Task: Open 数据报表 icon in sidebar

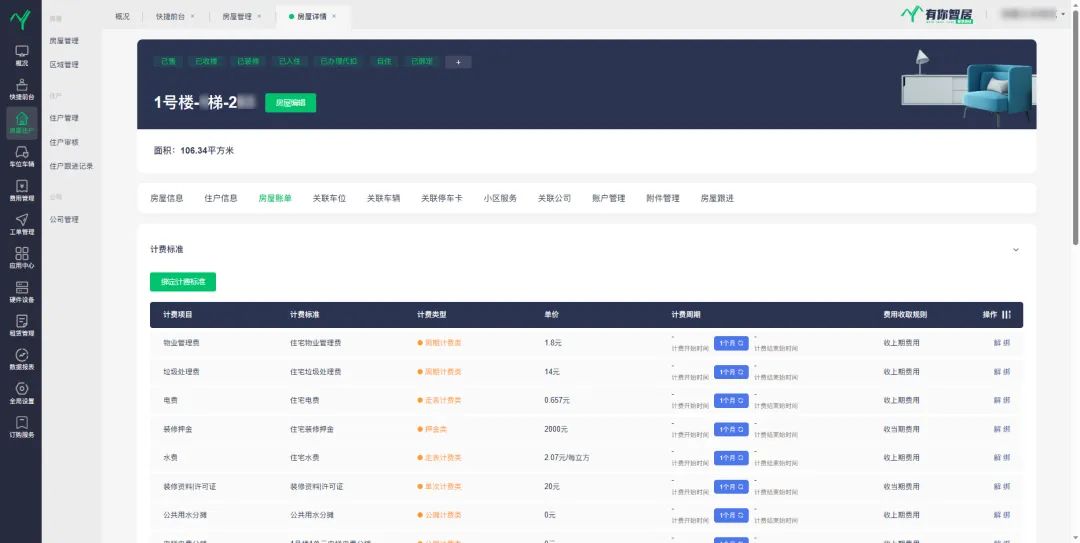Action: [x=21, y=359]
